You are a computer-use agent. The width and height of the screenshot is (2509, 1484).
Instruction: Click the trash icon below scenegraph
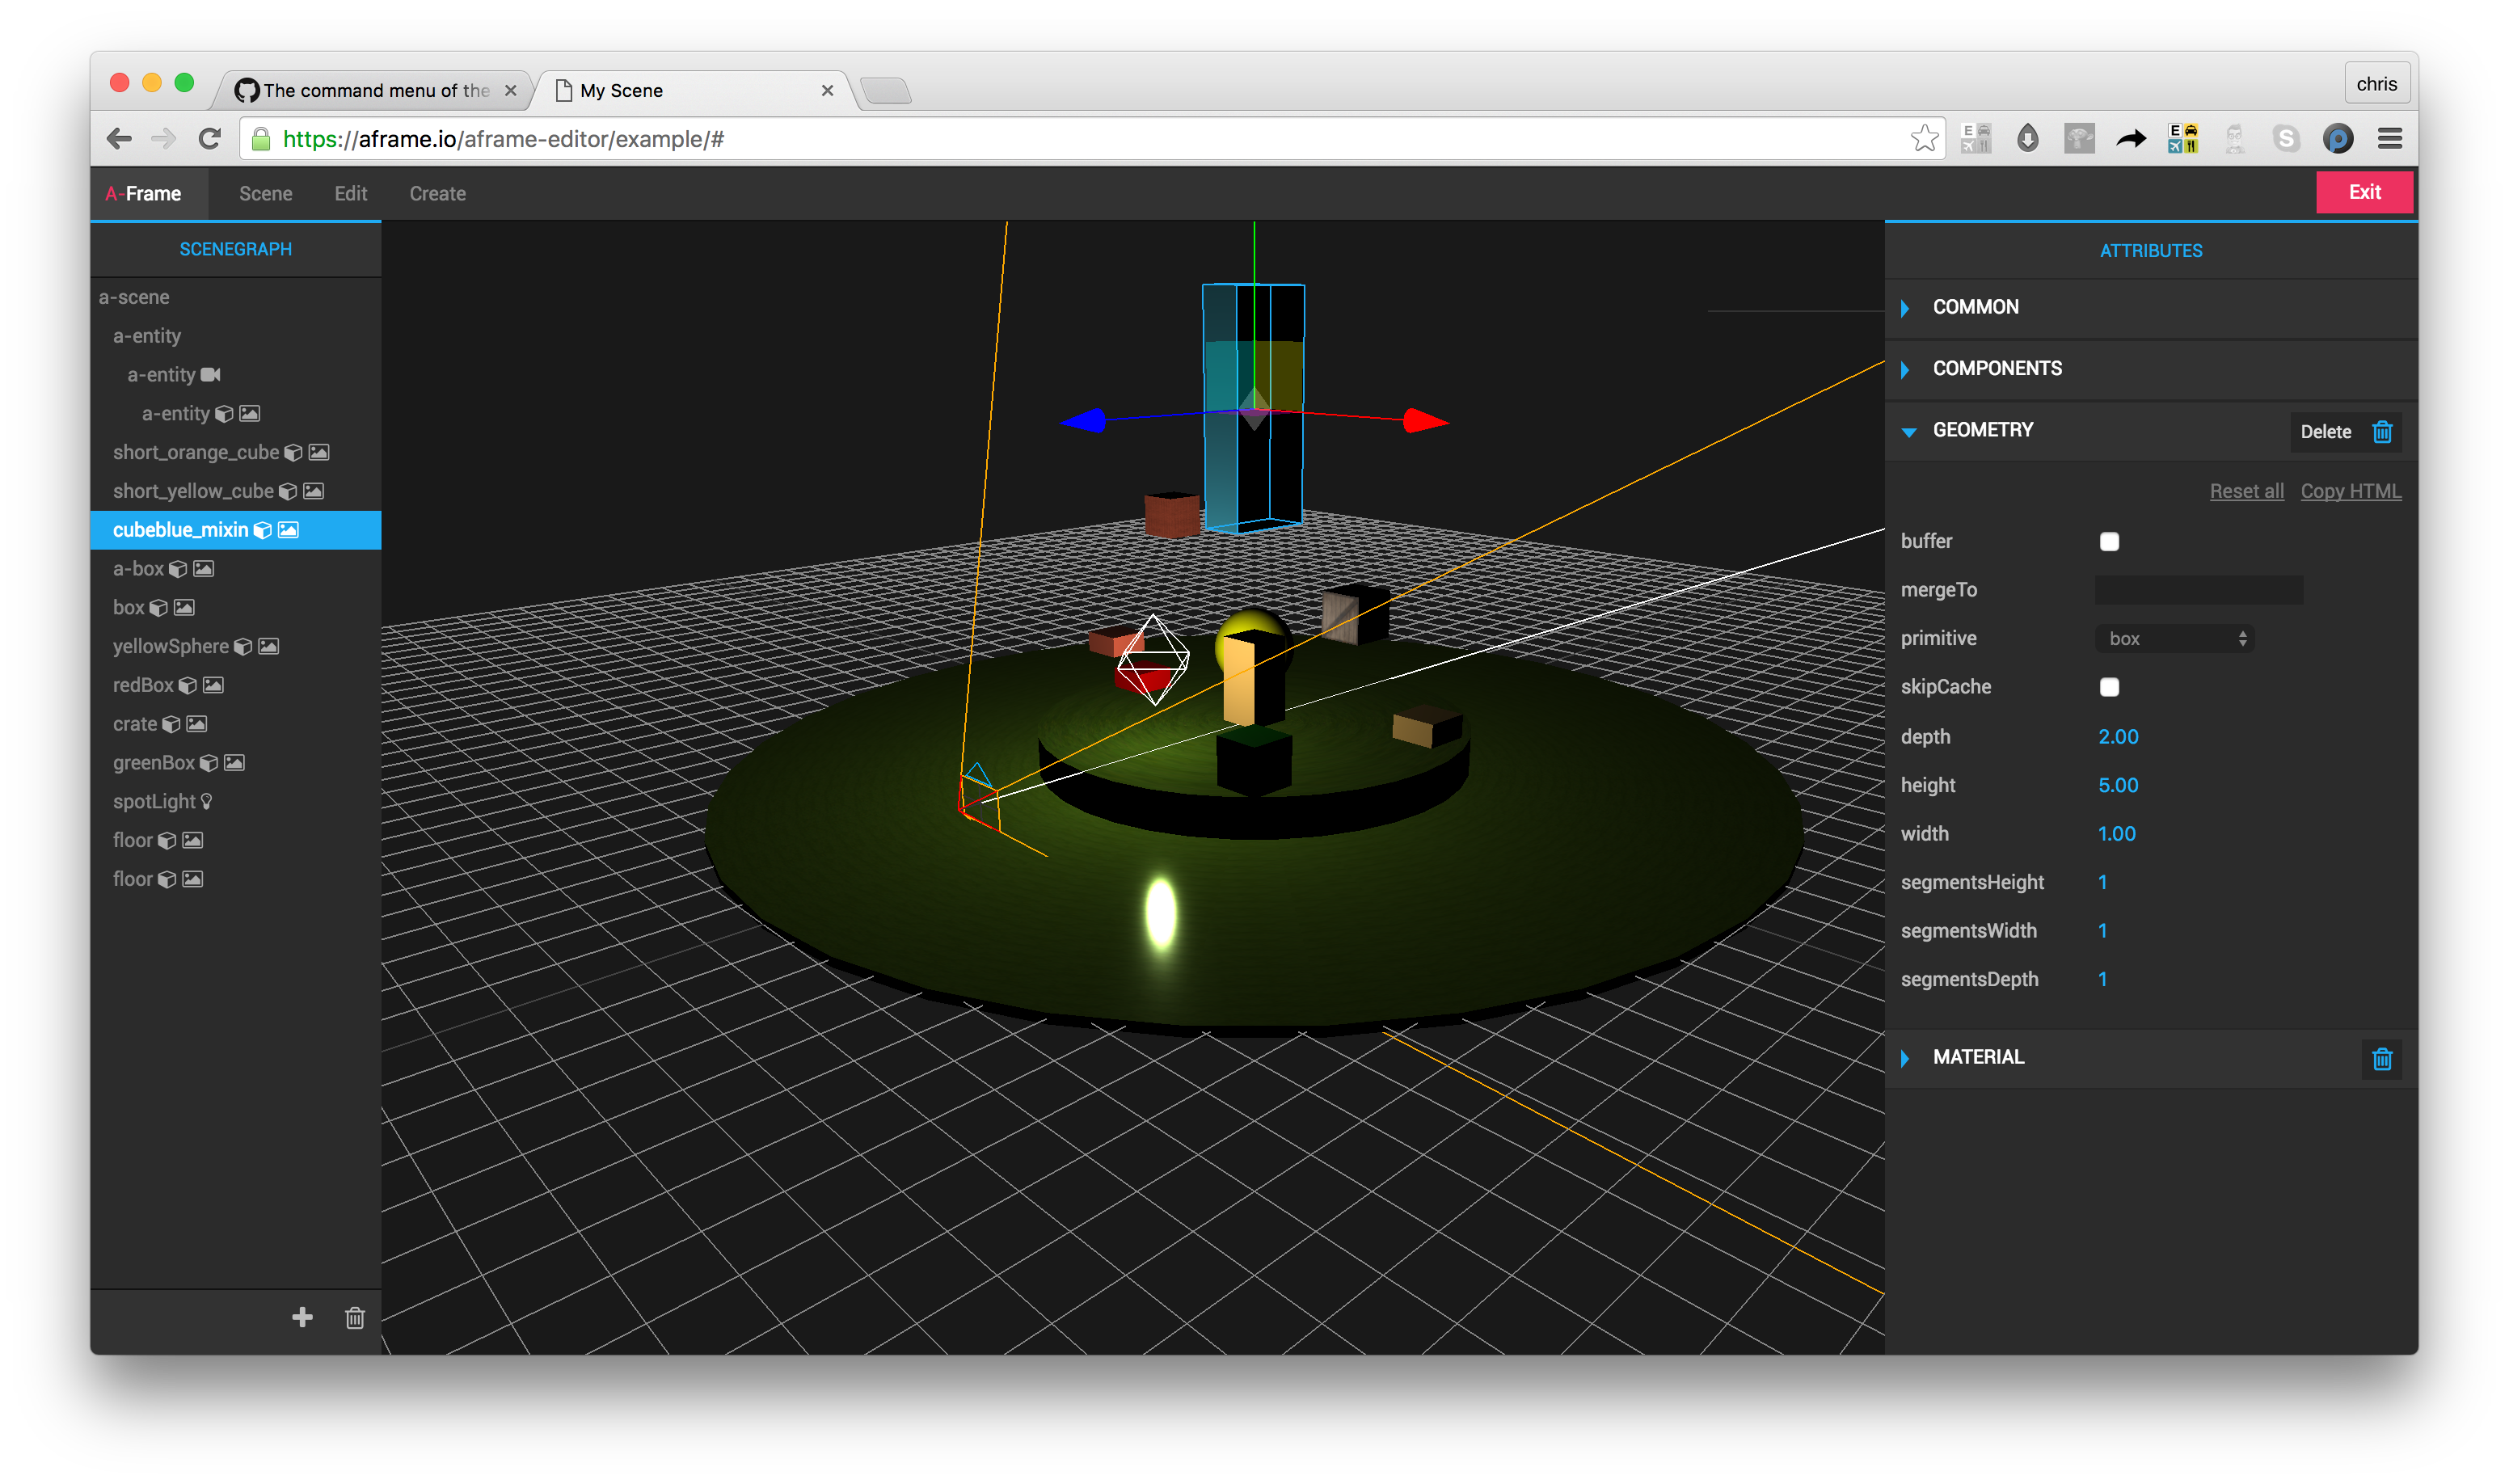tap(355, 1318)
